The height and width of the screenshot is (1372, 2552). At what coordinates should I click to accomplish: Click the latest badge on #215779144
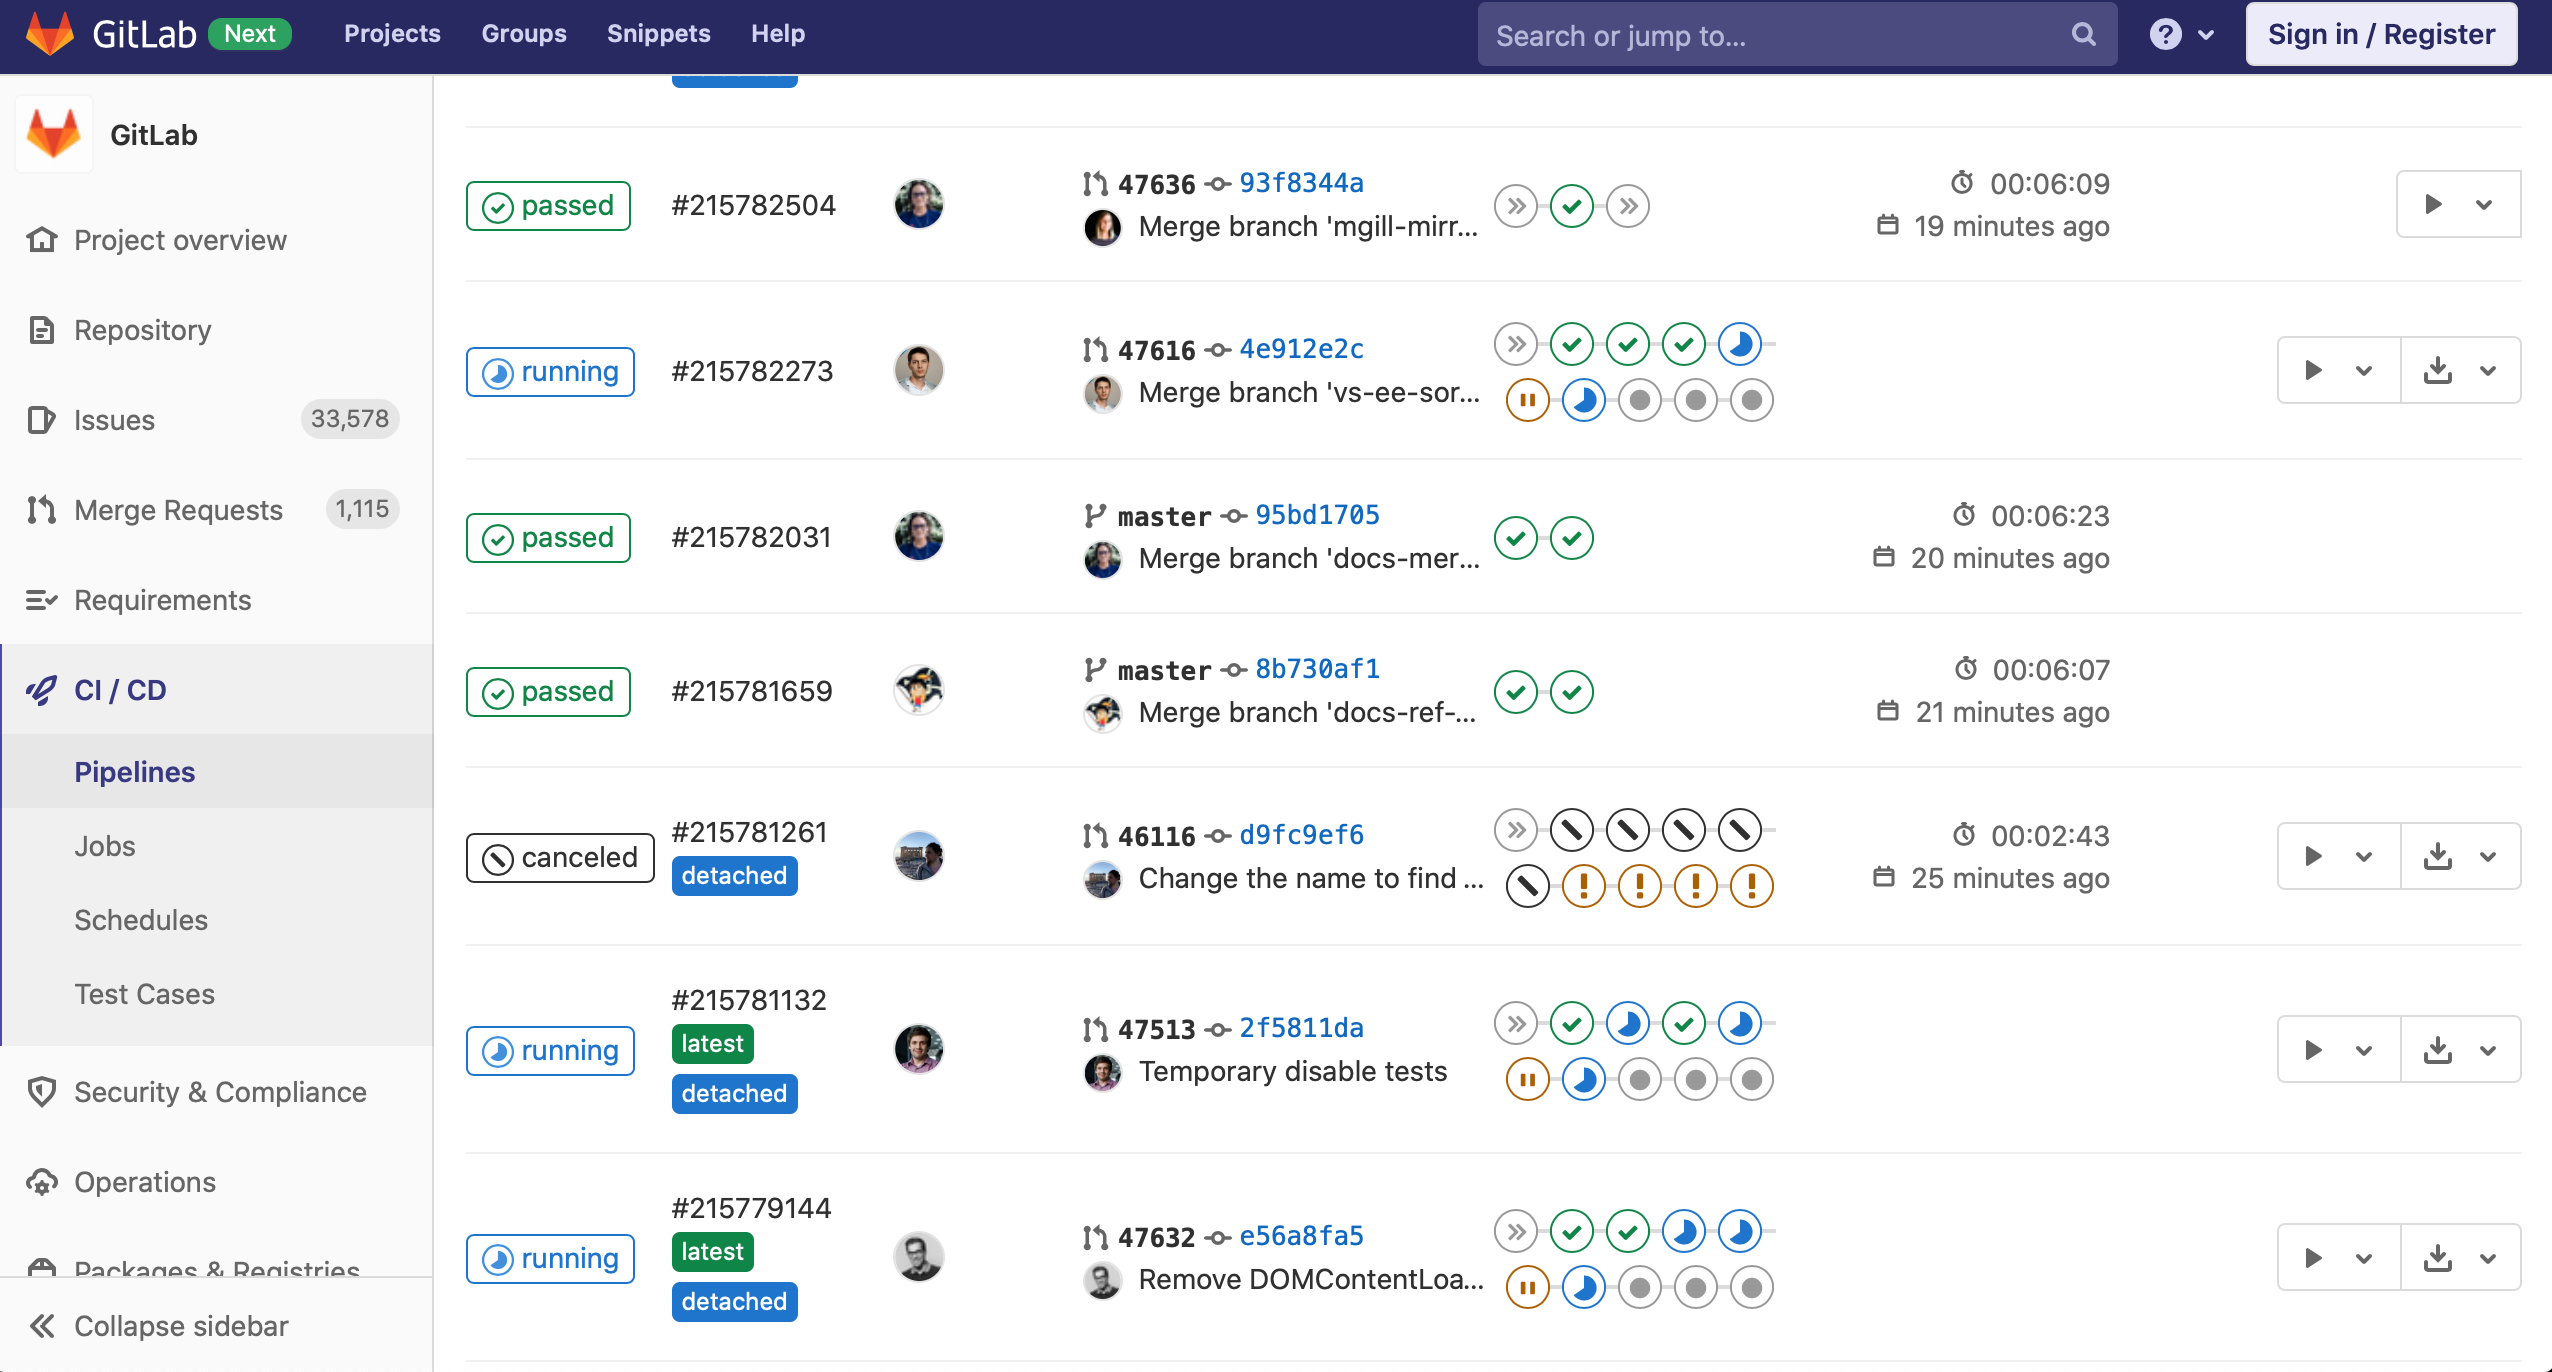point(711,1252)
